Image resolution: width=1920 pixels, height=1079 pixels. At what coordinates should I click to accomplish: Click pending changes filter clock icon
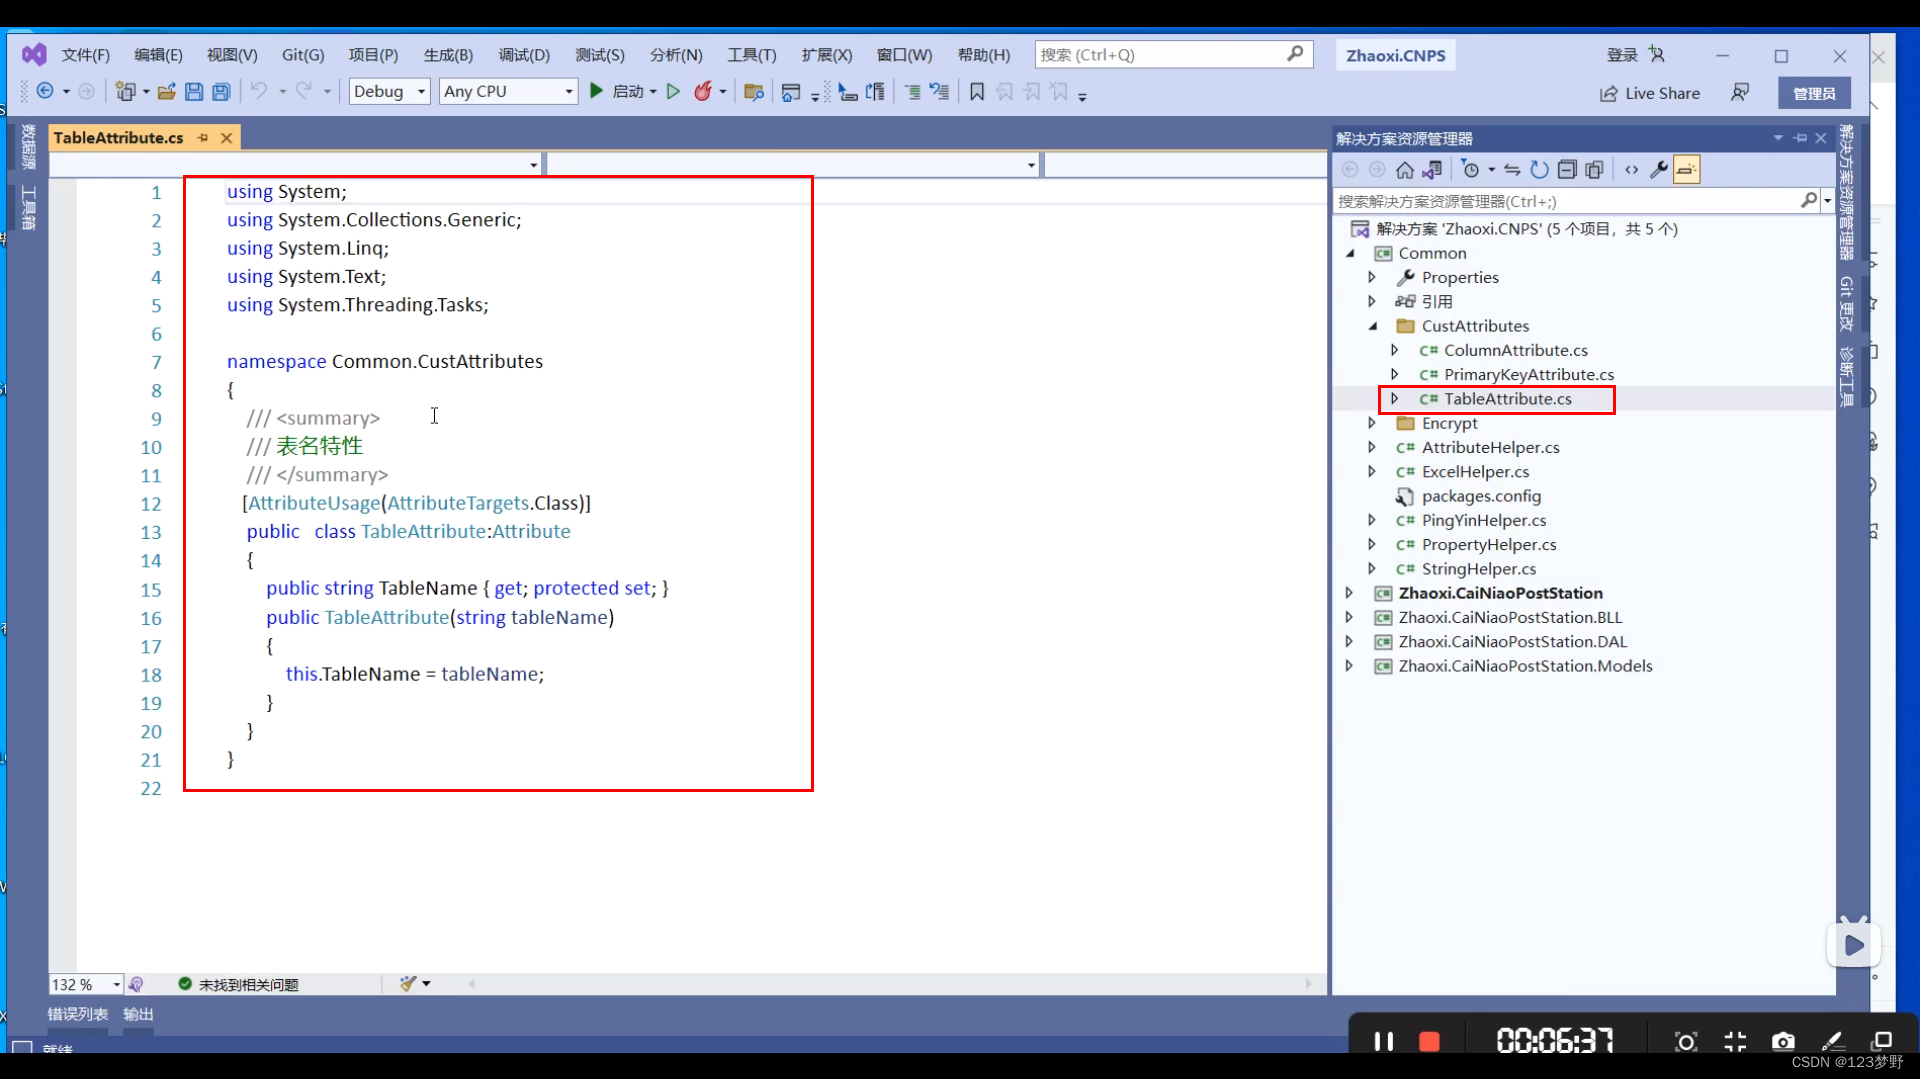(x=1471, y=170)
